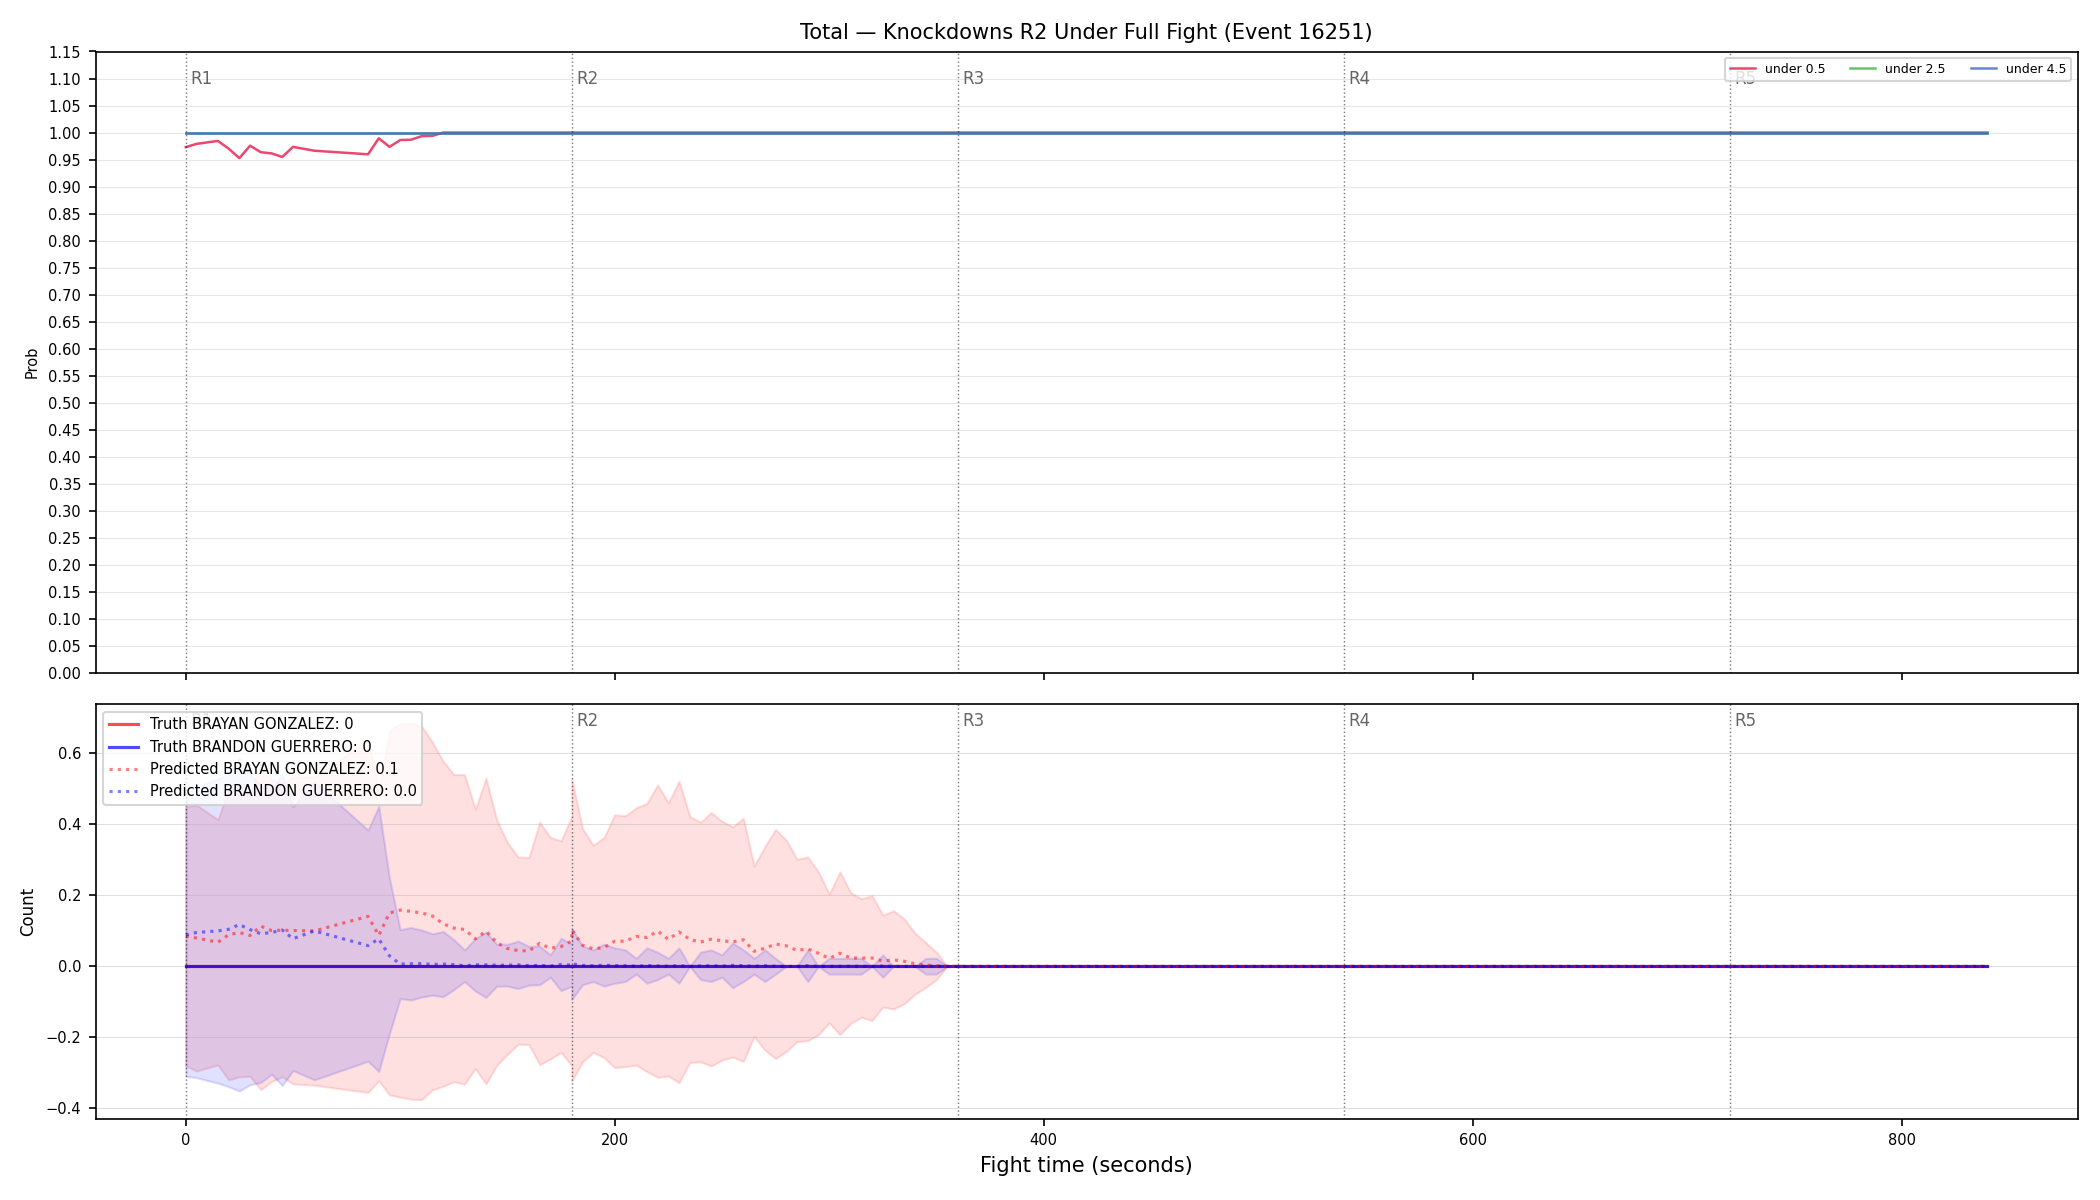
Task: Click the R4 round label in the Count chart
Action: [x=1359, y=721]
